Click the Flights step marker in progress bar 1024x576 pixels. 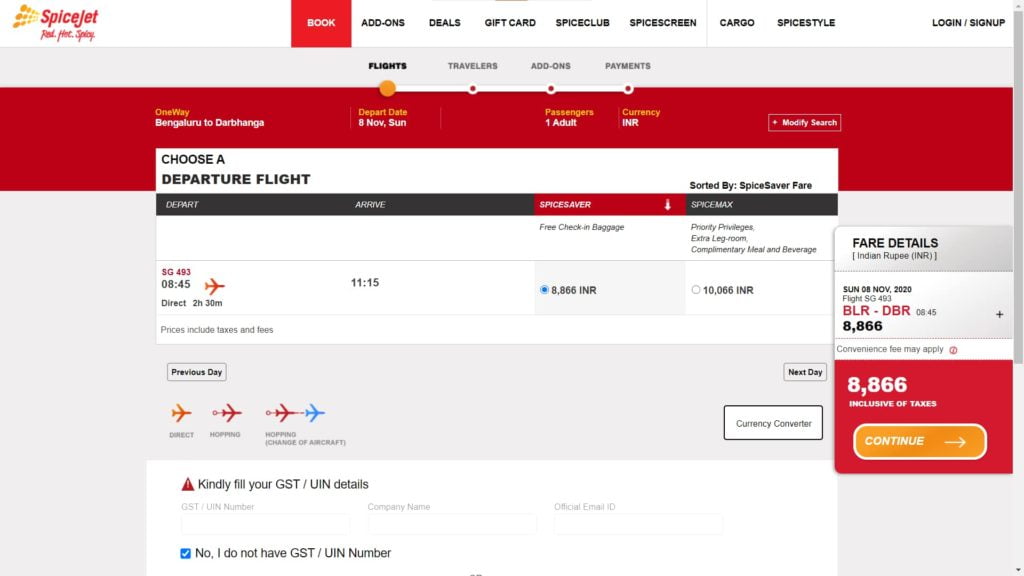click(x=387, y=88)
